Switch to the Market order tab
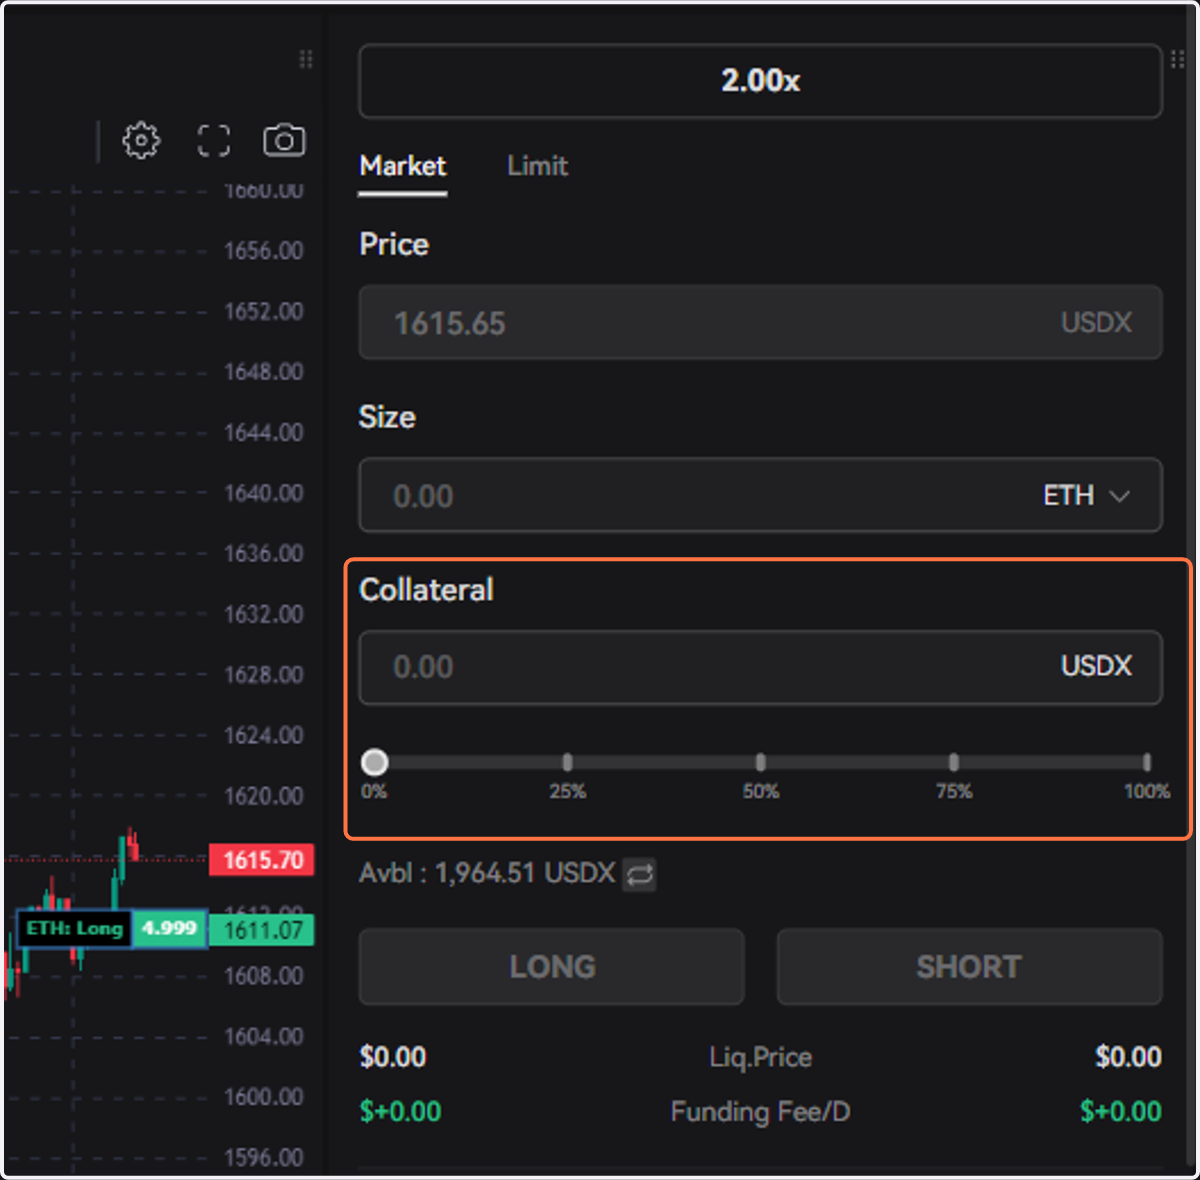Screen dimensions: 1200x1180 pyautogui.click(x=403, y=166)
